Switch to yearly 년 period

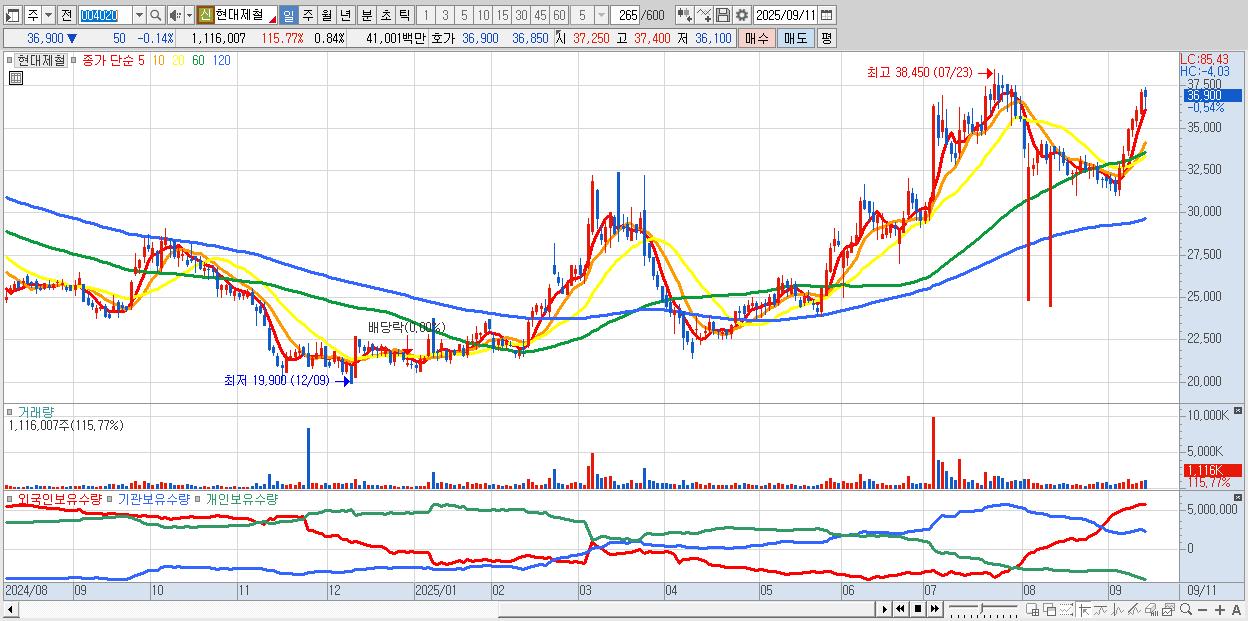click(x=345, y=15)
